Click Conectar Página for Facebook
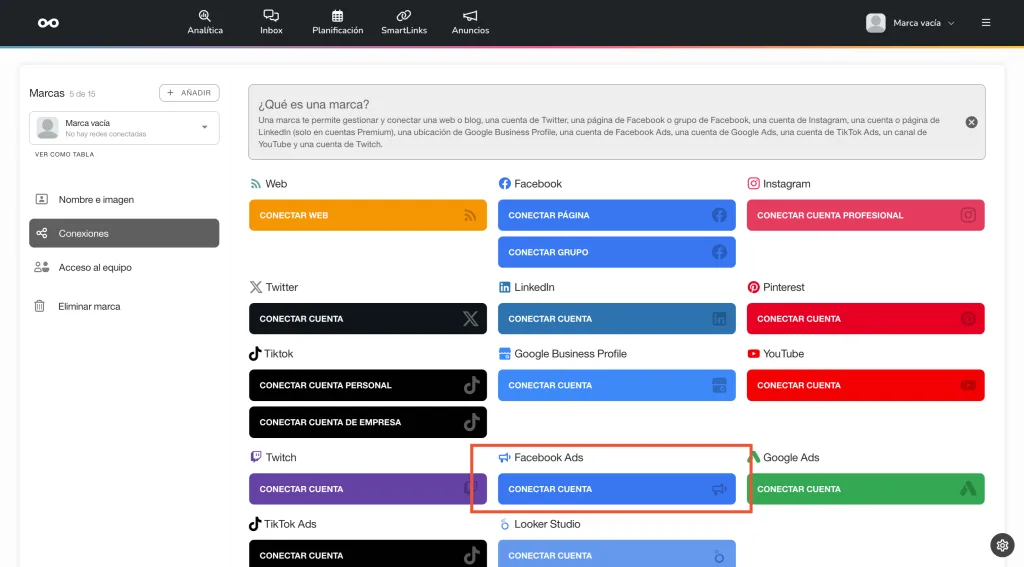 click(x=616, y=215)
